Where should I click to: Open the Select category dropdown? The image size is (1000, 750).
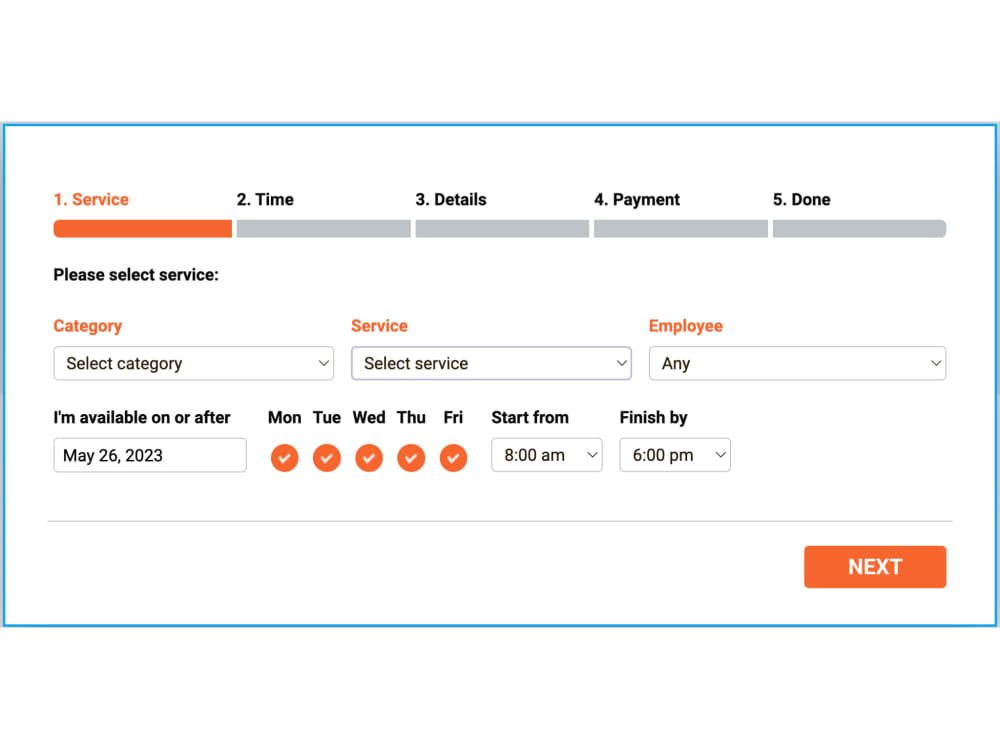(193, 363)
